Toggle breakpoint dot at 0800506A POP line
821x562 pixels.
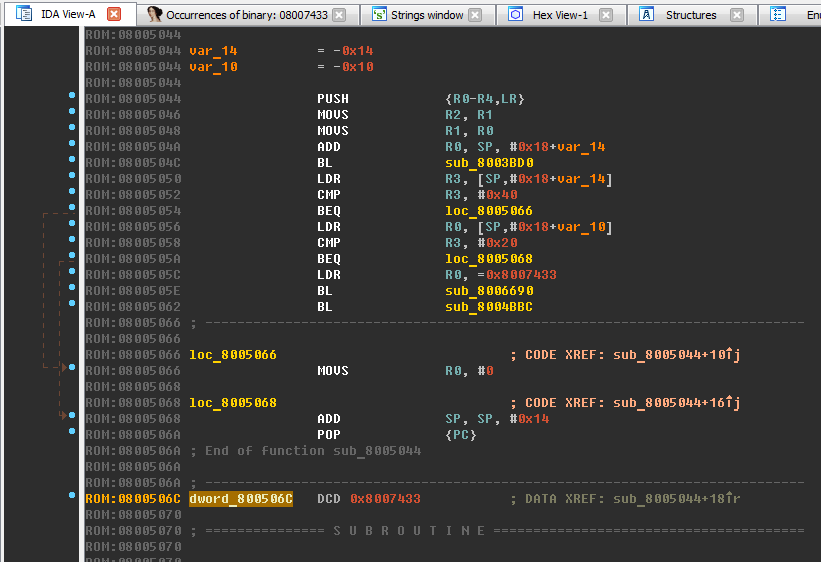click(x=72, y=431)
